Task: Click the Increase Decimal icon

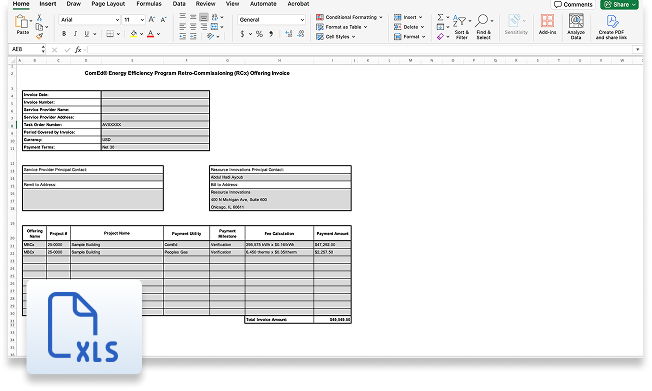Action: [x=289, y=34]
